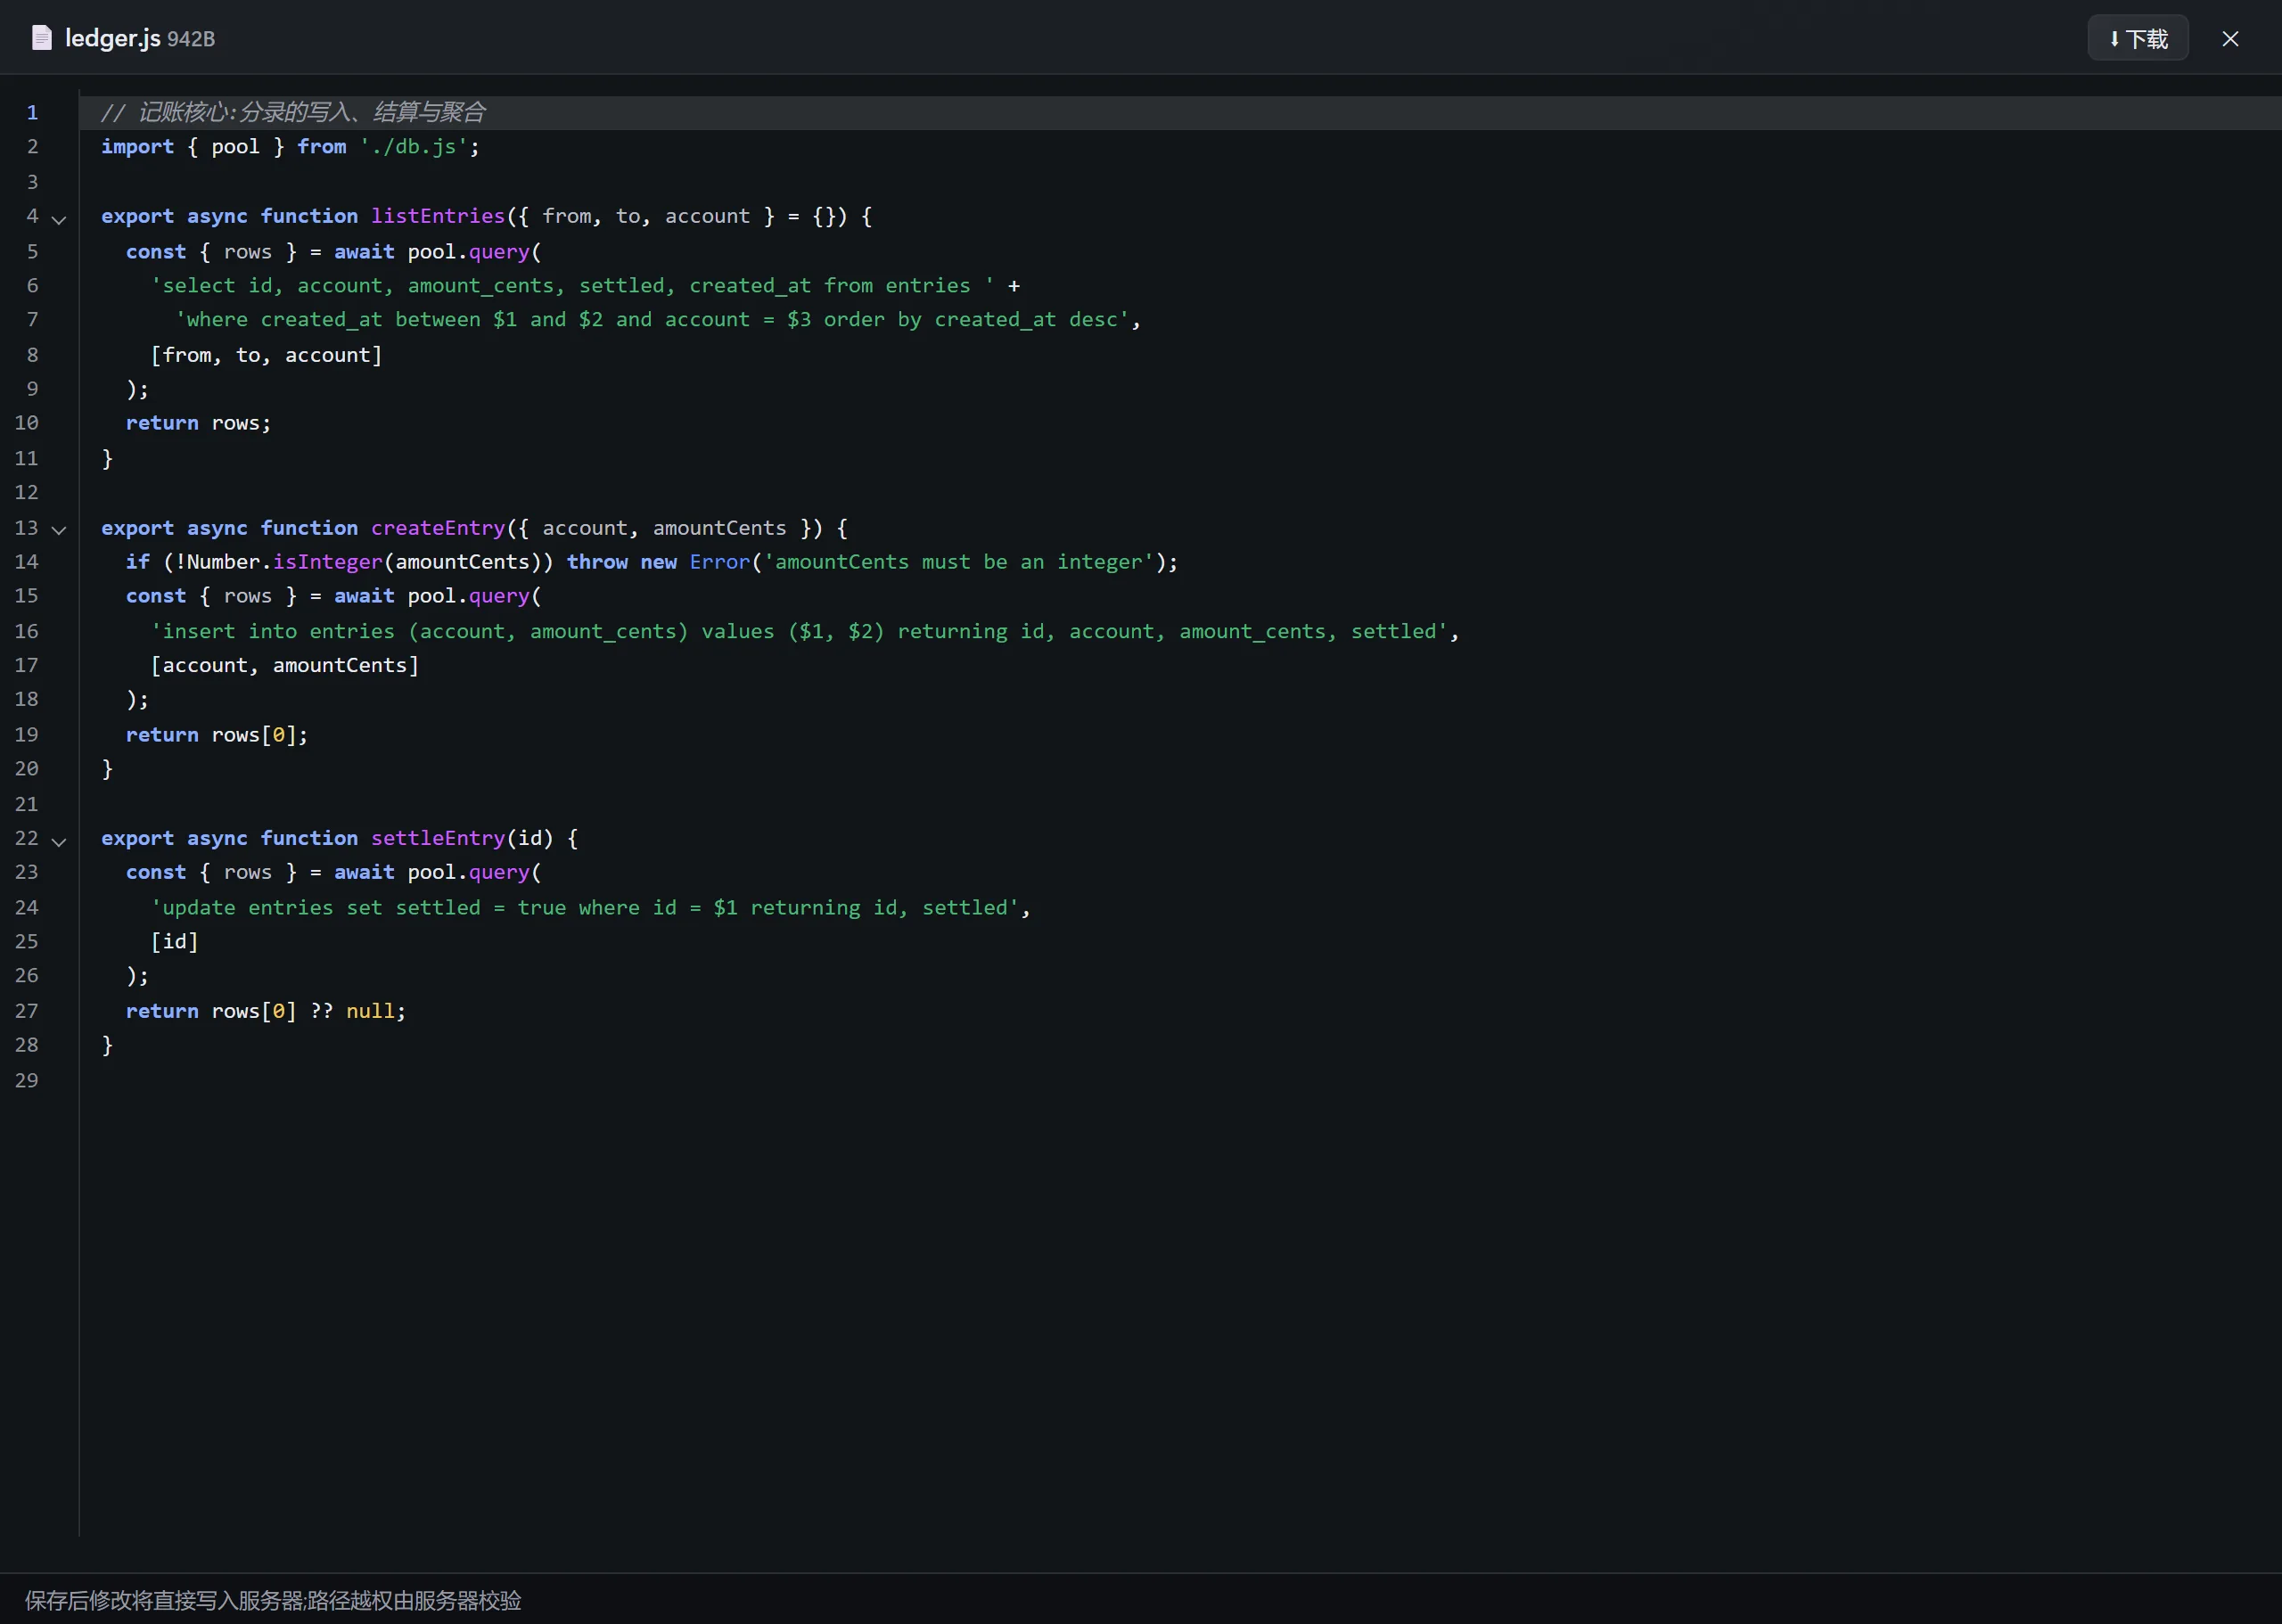Click the settleEntry function name

coord(438,838)
